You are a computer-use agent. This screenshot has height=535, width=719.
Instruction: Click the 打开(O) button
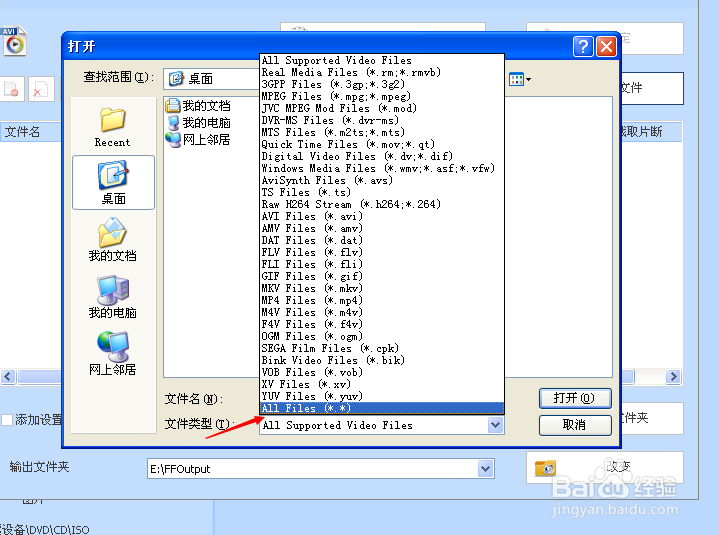click(575, 398)
